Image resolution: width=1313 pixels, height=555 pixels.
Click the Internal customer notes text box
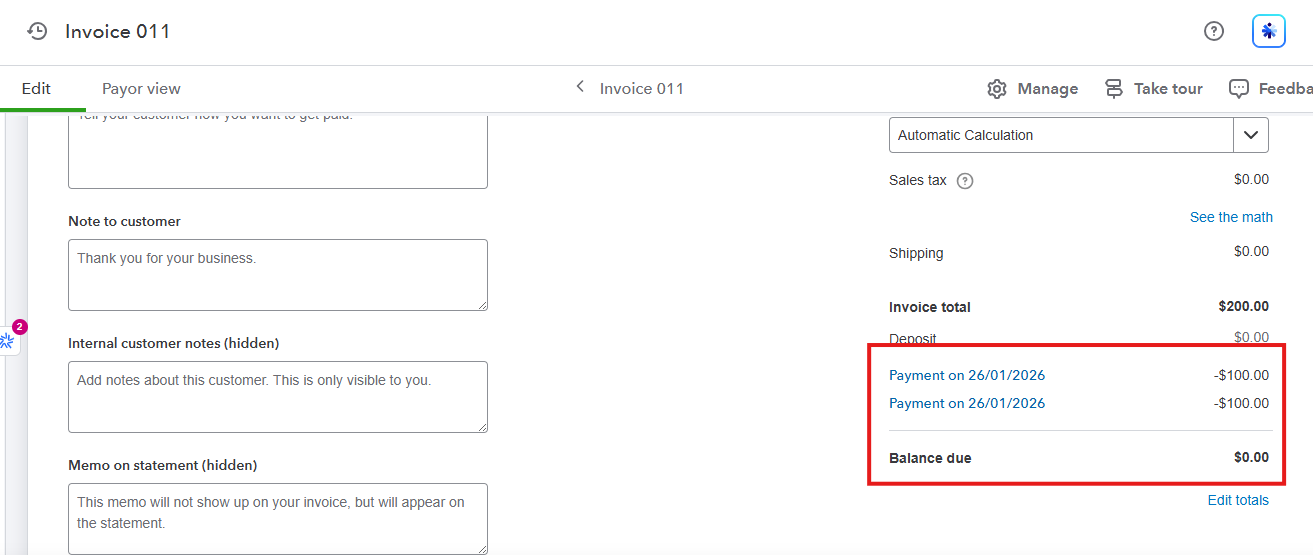tap(277, 397)
